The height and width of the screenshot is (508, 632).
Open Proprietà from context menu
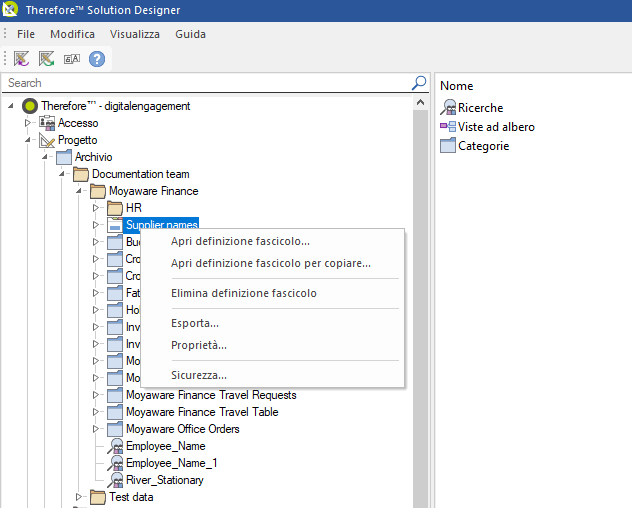point(272,345)
